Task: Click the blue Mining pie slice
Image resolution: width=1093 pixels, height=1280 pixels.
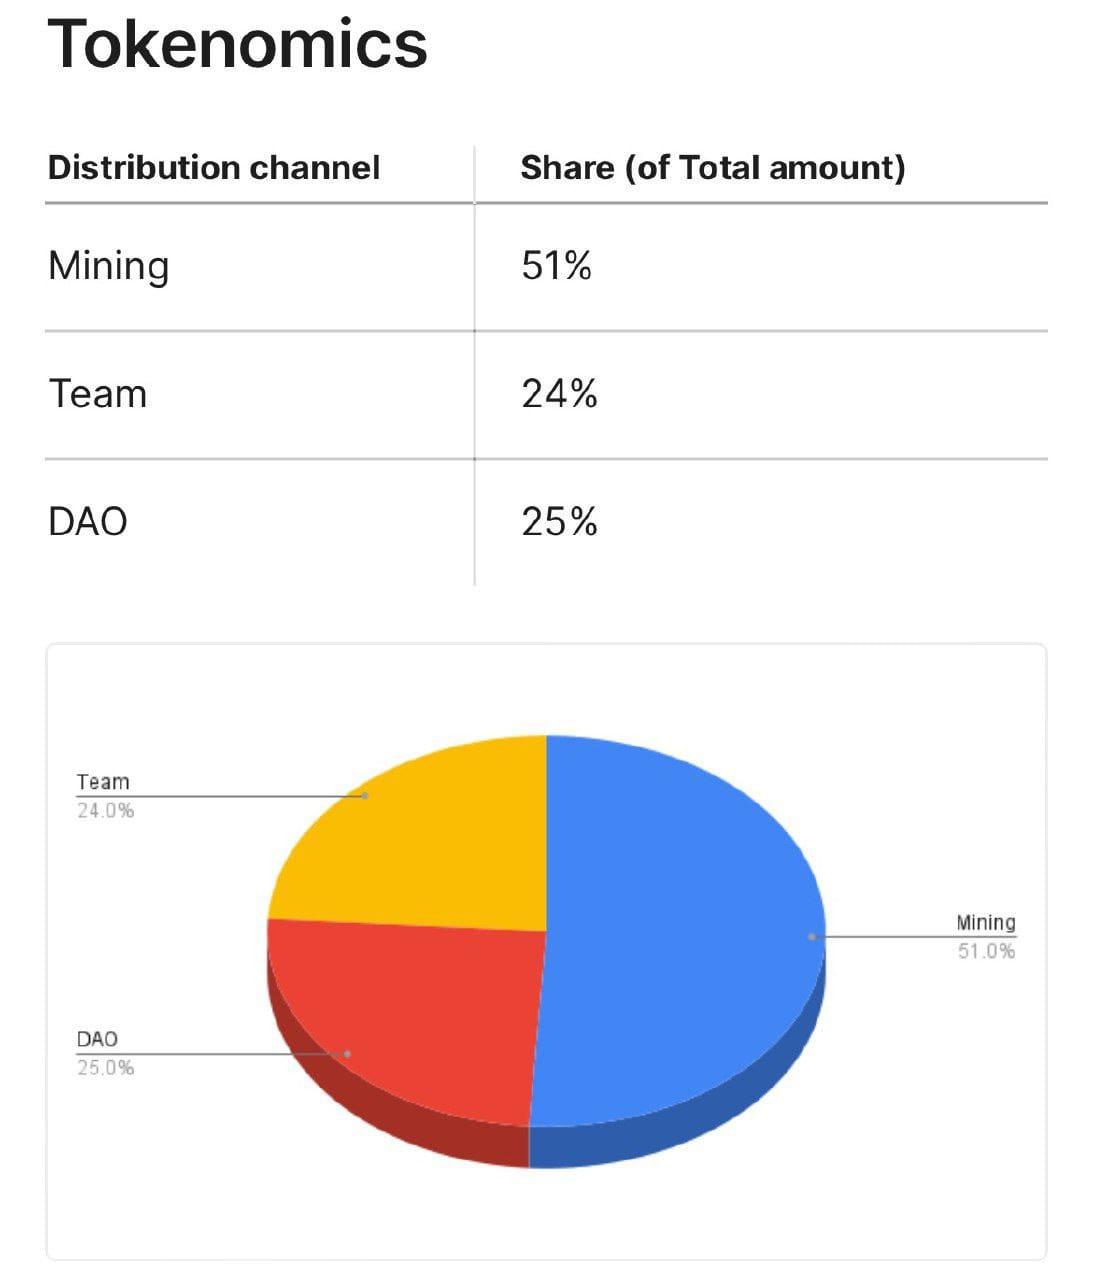Action: 680,930
